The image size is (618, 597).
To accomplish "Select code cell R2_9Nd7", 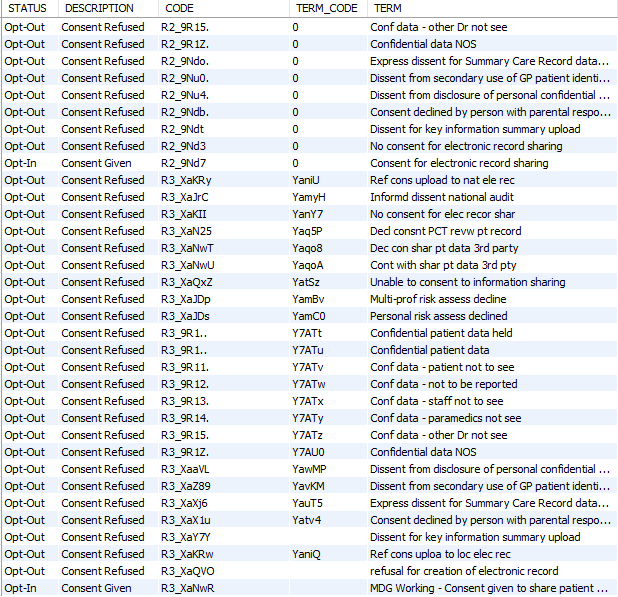I will 183,163.
